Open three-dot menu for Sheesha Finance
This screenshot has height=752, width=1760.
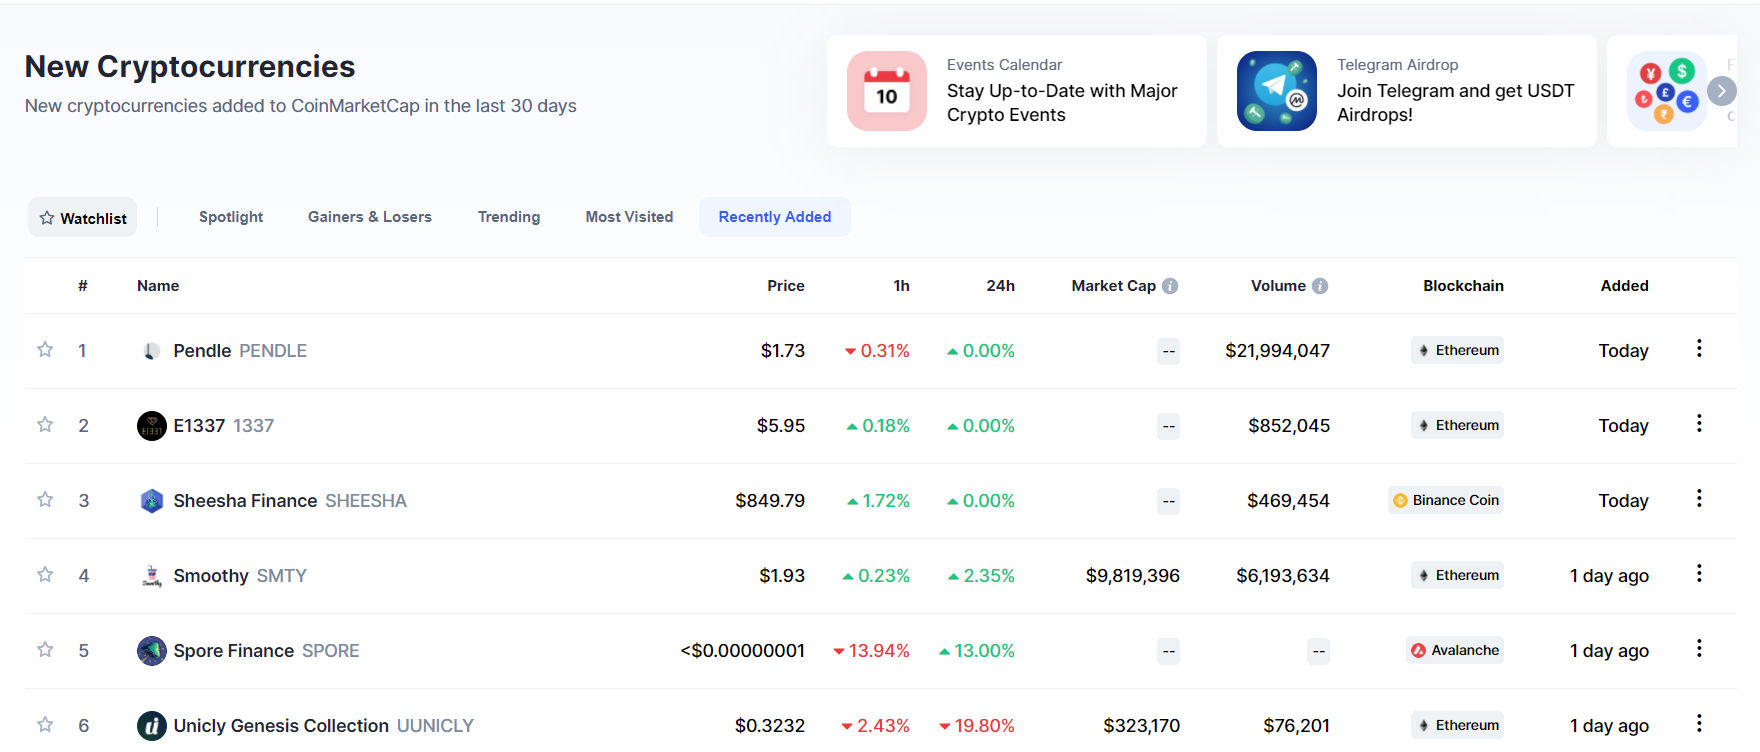[x=1699, y=499]
